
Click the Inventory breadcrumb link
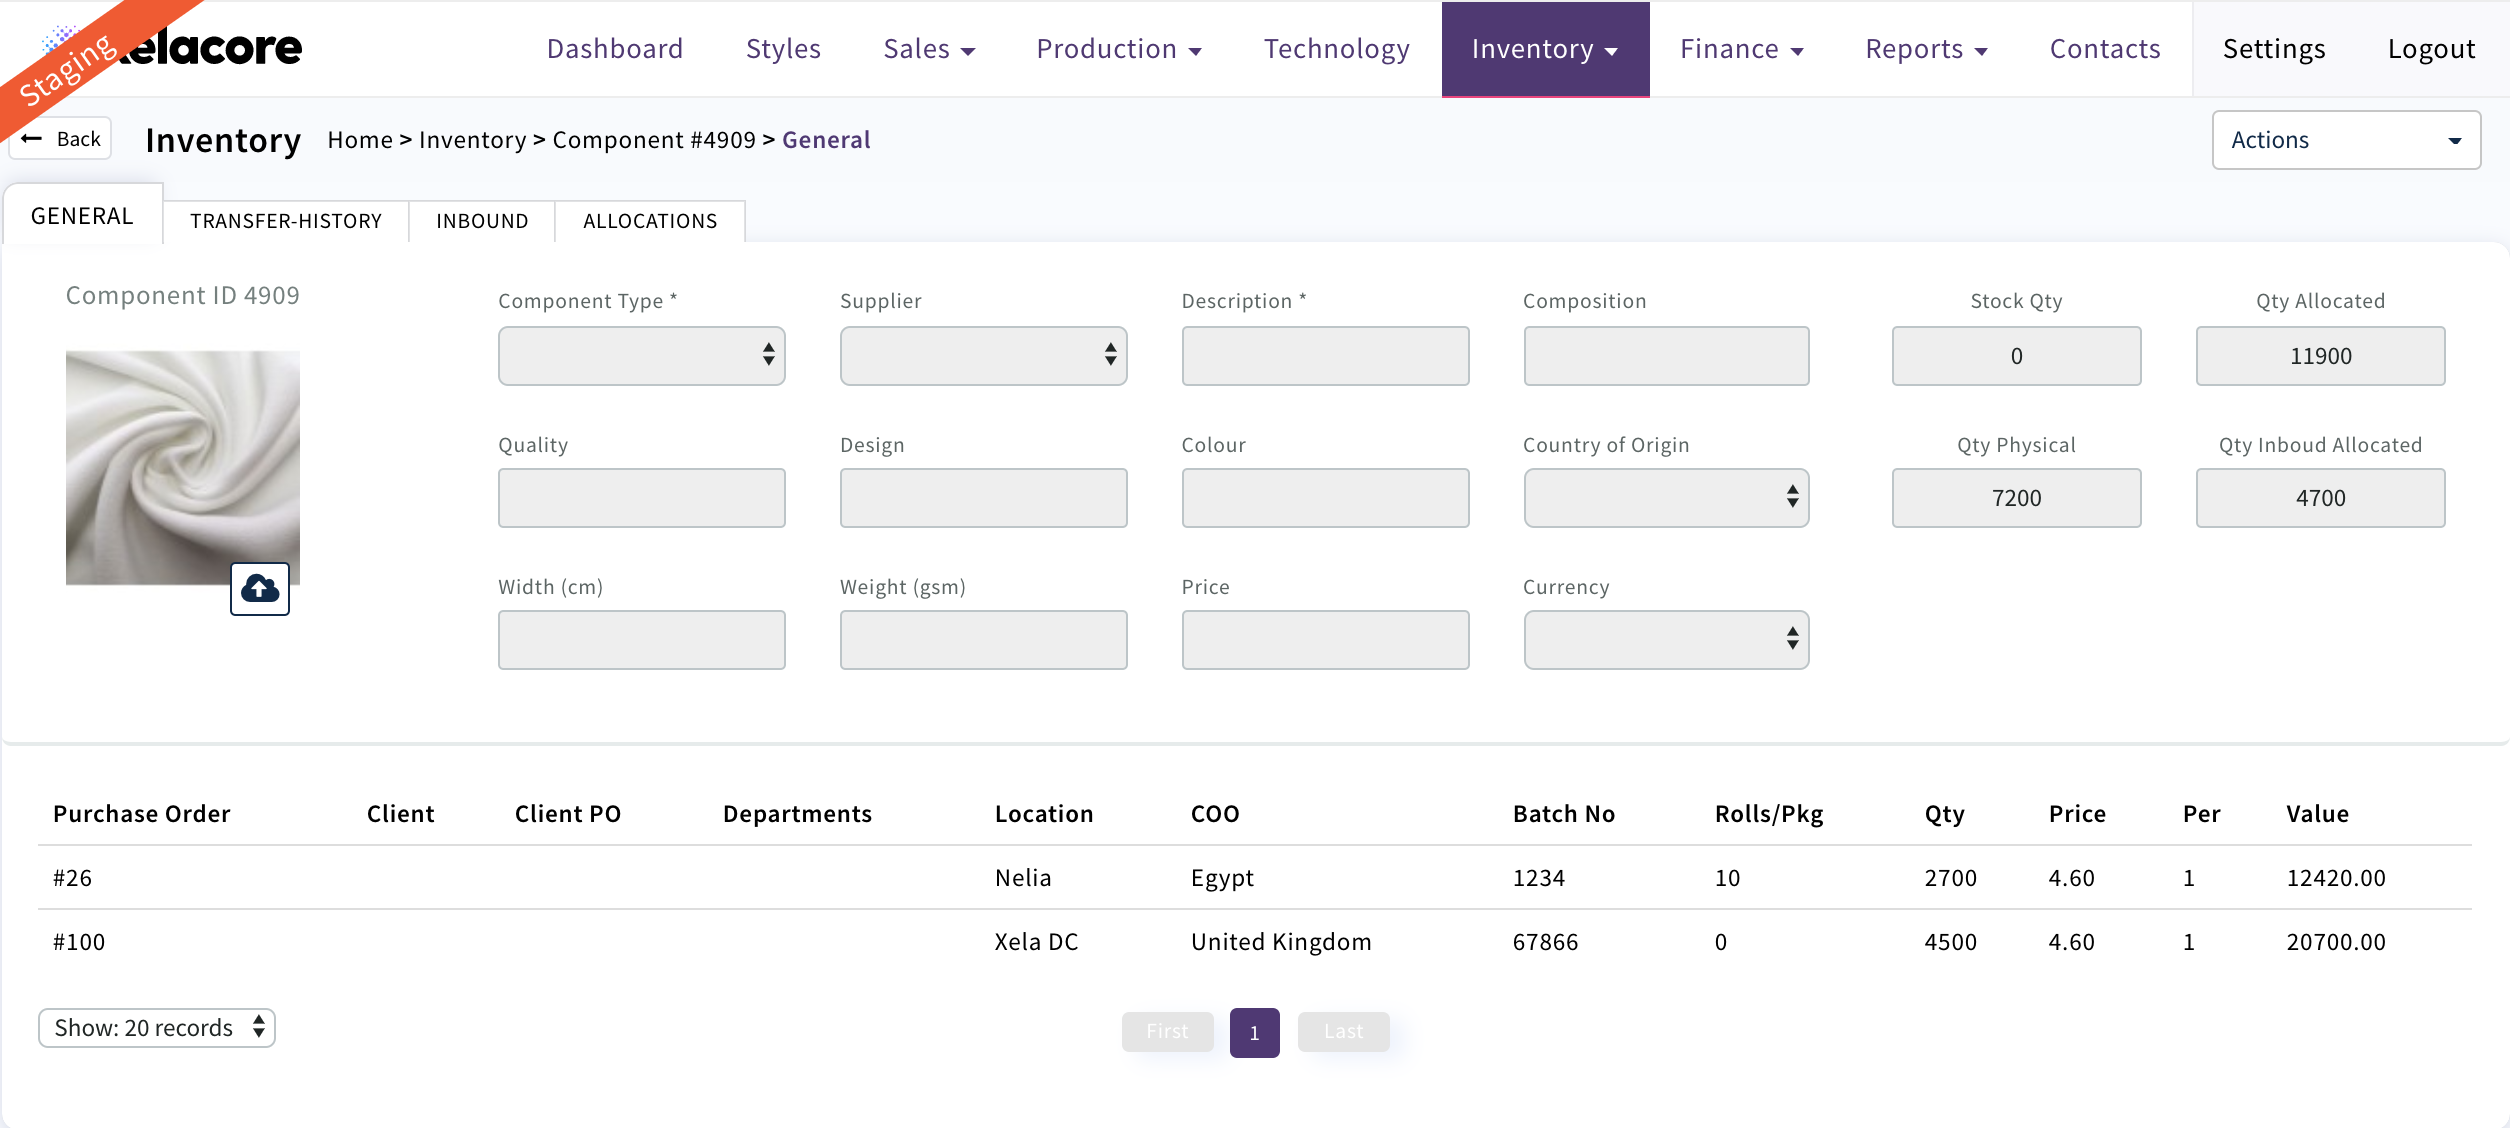472,140
